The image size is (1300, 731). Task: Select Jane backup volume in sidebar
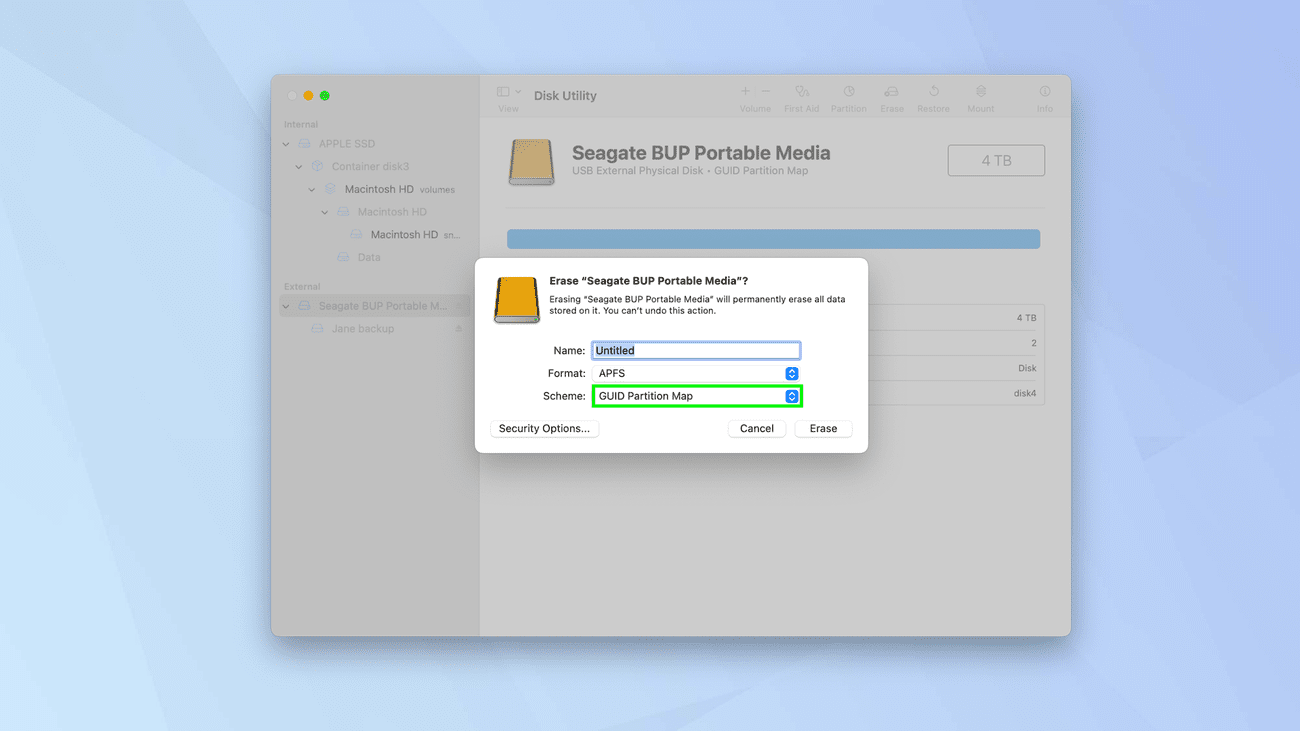362,329
